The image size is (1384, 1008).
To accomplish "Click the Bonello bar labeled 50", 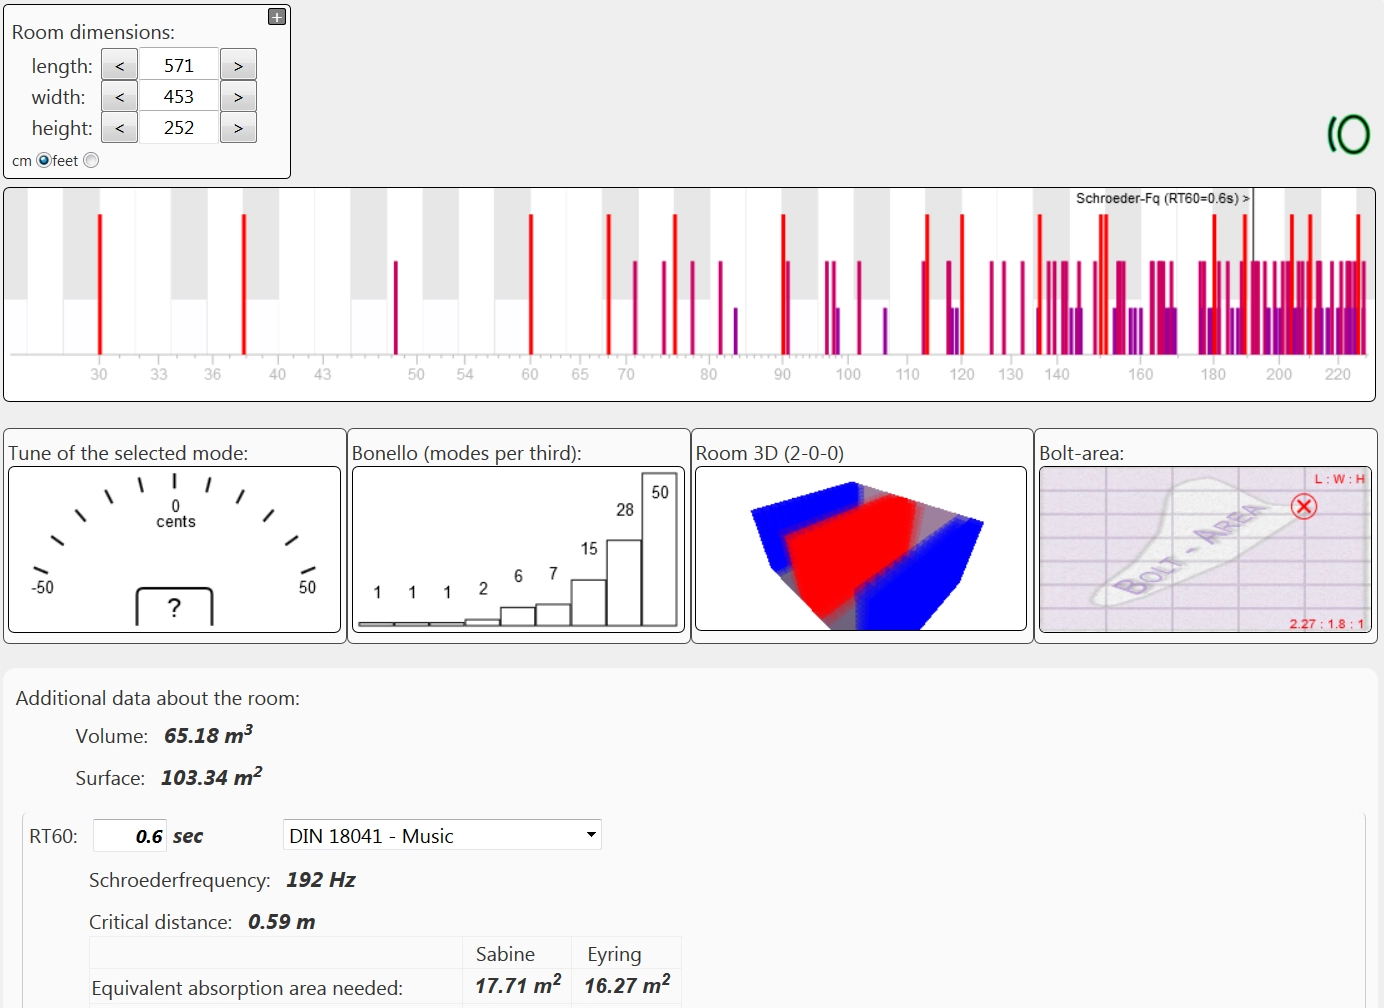I will click(x=659, y=550).
